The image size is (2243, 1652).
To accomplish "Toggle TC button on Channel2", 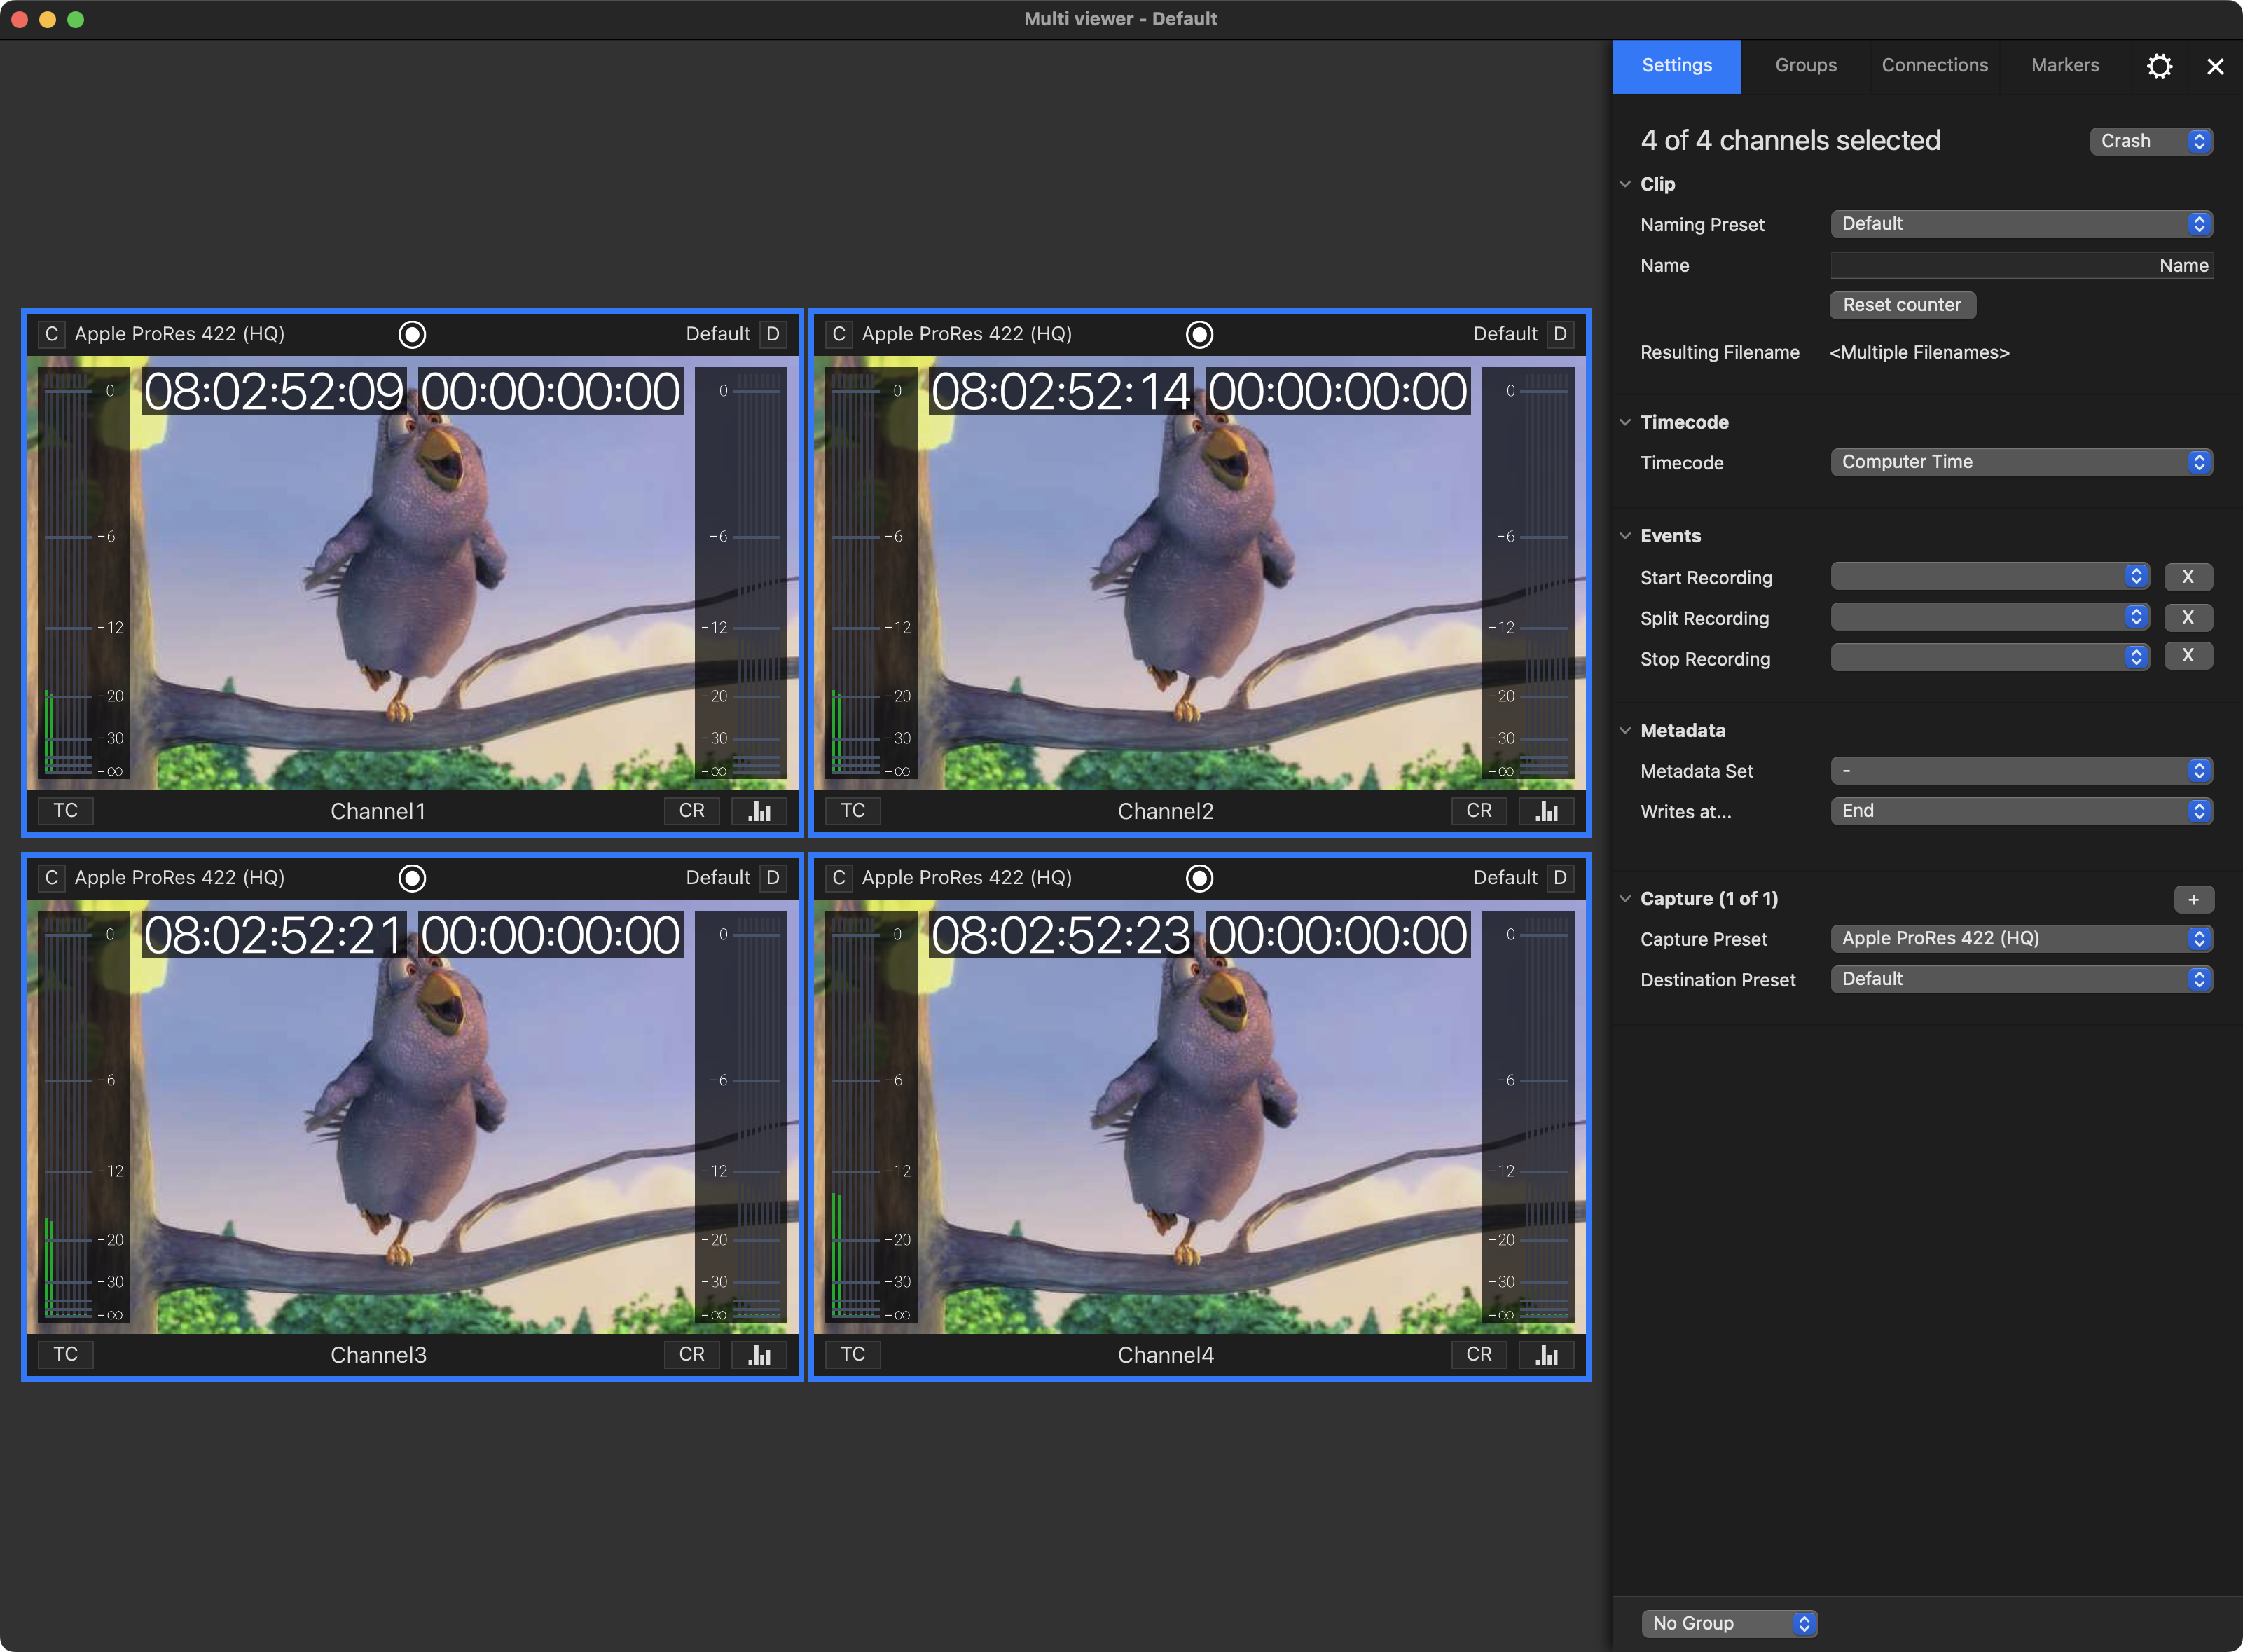I will point(853,811).
